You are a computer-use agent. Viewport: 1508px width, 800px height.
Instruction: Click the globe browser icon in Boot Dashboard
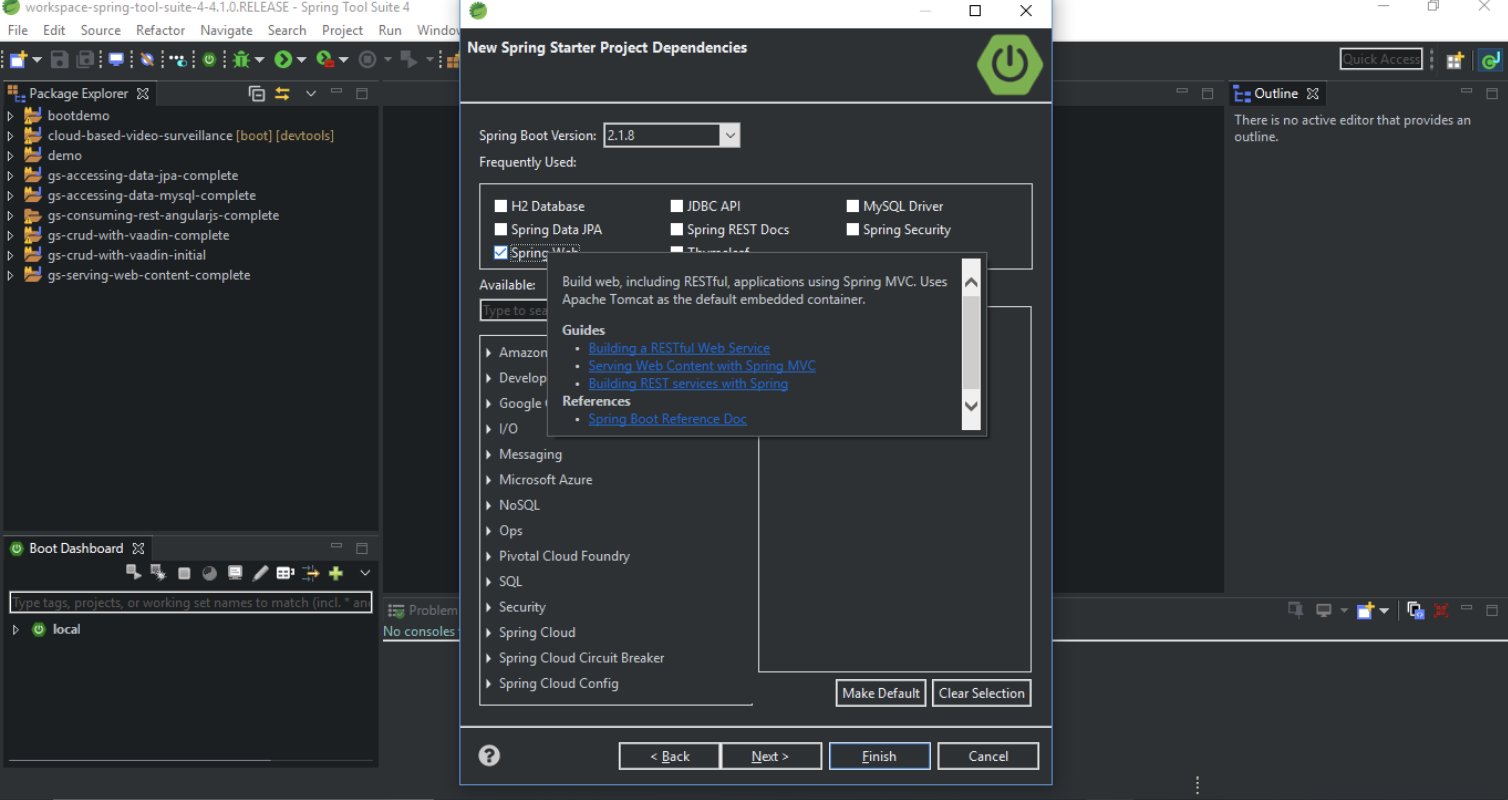pos(209,573)
